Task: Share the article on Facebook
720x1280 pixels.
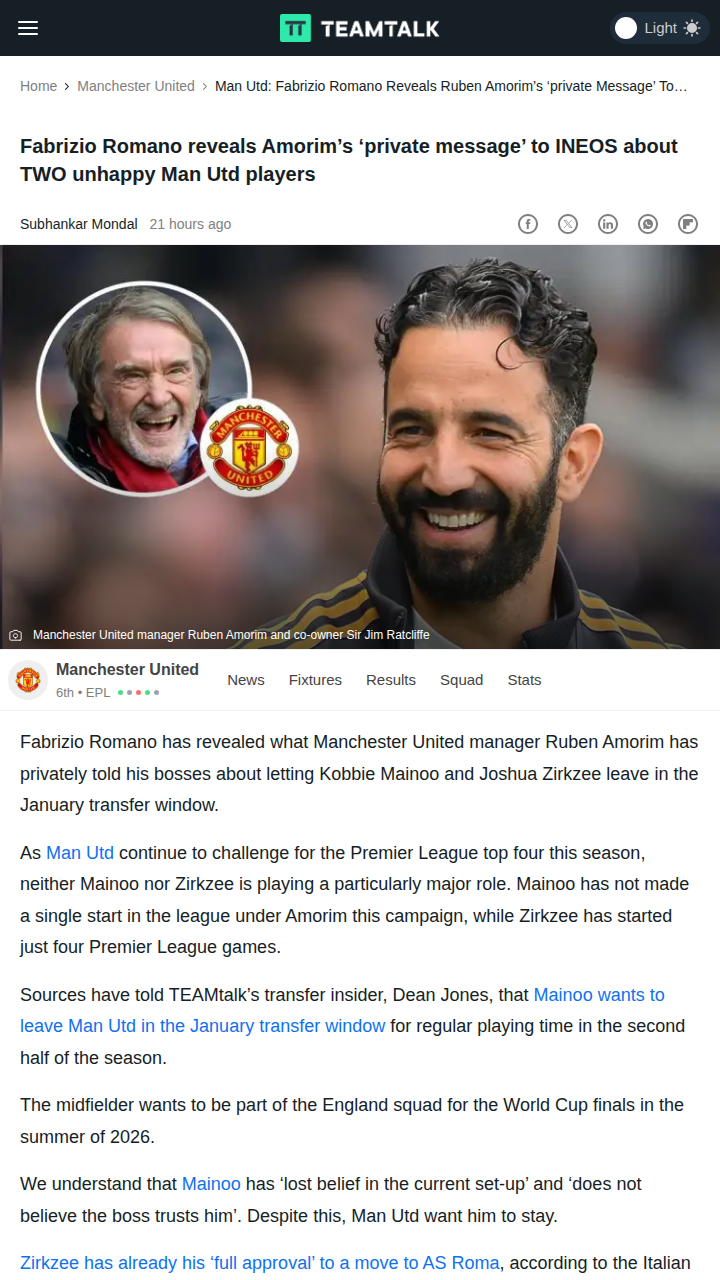Action: [x=528, y=224]
